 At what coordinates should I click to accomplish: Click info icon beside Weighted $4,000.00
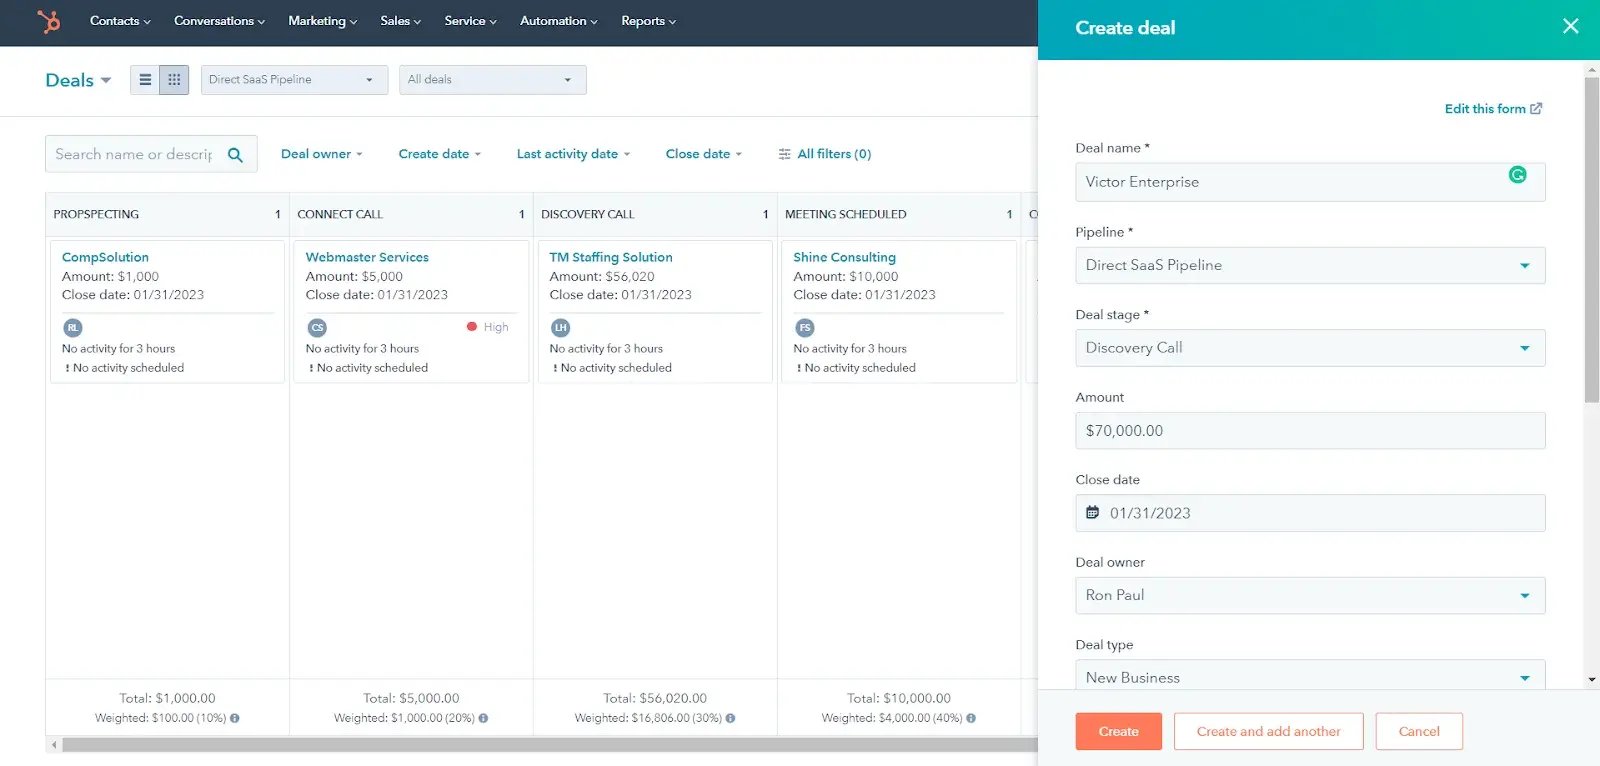point(971,718)
